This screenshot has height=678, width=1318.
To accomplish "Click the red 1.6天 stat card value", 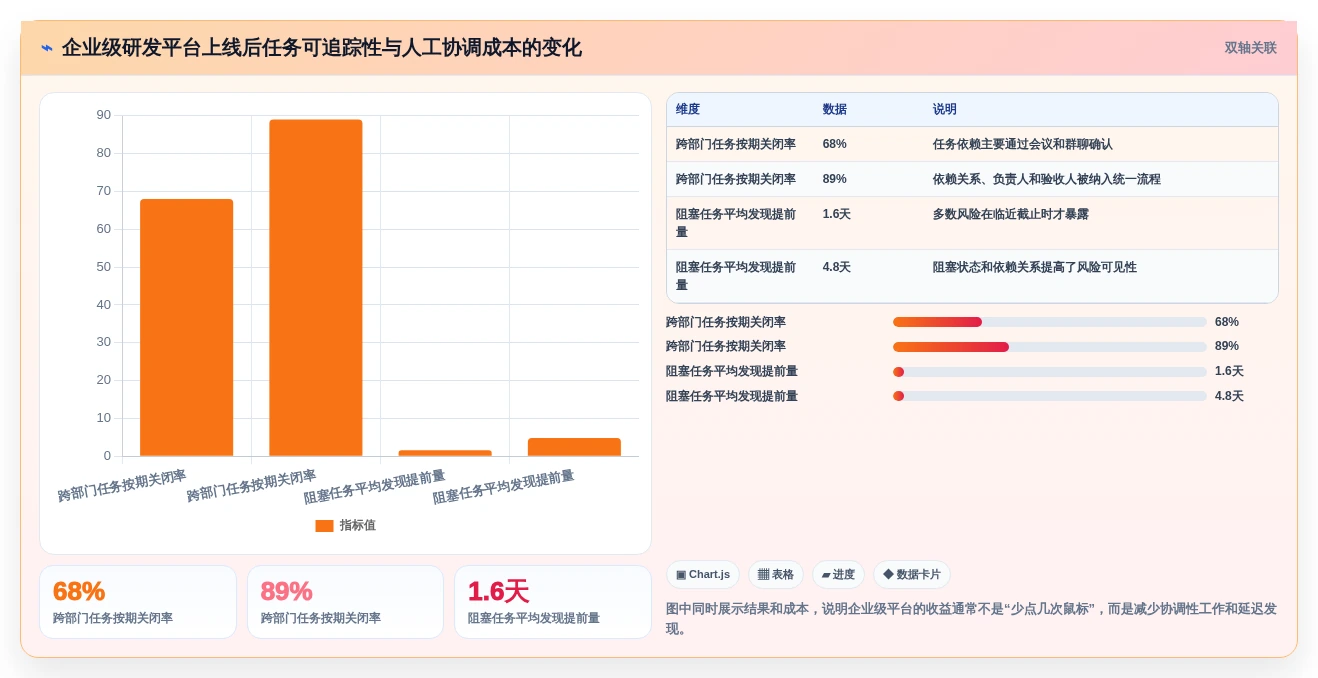I will pyautogui.click(x=499, y=591).
